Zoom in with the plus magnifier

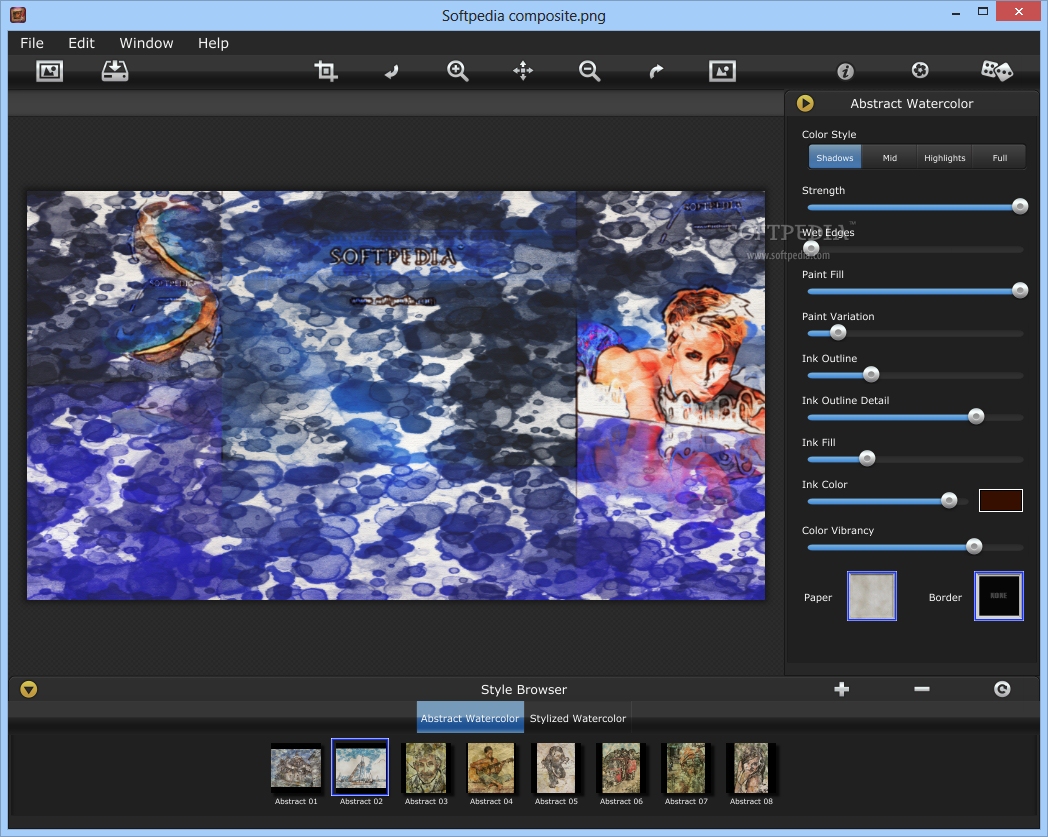tap(457, 71)
